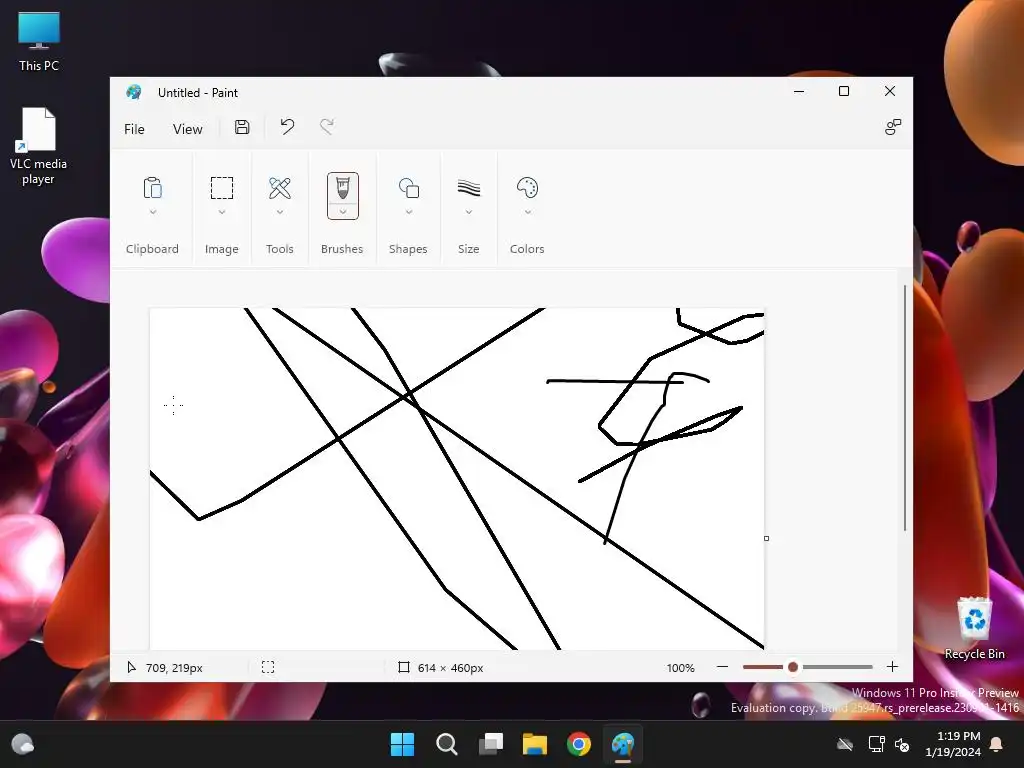This screenshot has height=768, width=1024.
Task: Click the zoom out minus button
Action: (x=722, y=667)
